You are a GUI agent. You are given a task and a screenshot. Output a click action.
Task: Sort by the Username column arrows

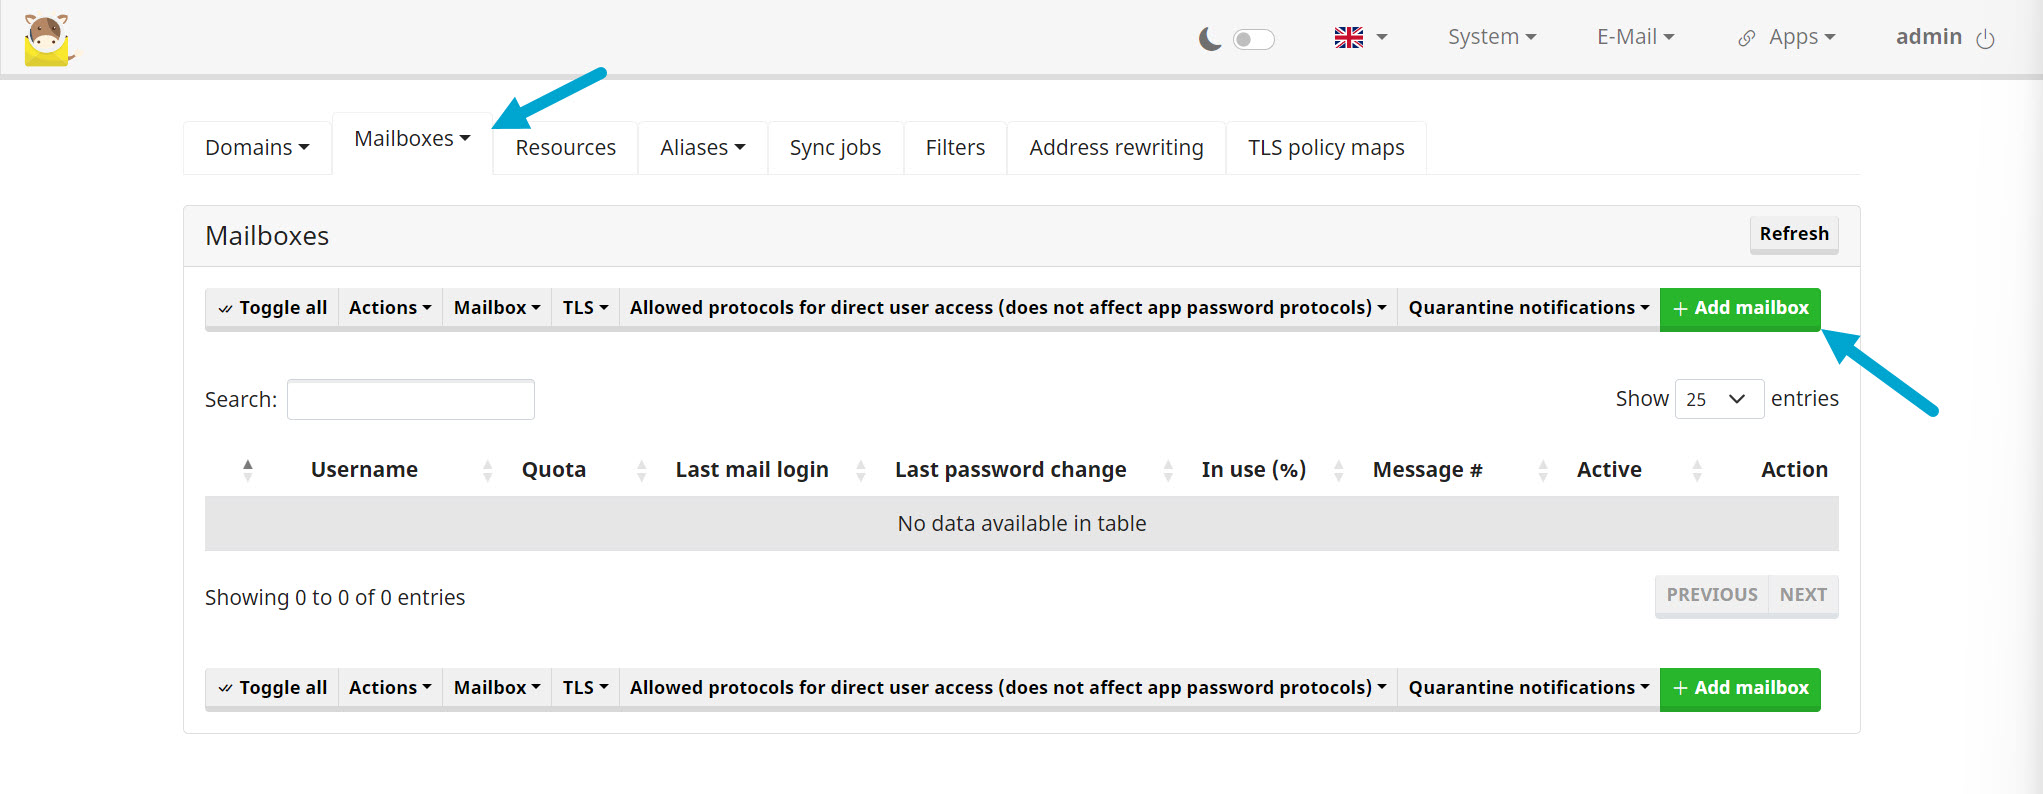[x=487, y=470]
